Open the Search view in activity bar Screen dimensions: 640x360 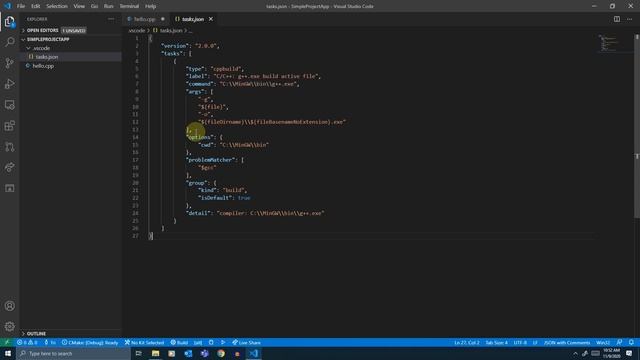click(x=9, y=42)
